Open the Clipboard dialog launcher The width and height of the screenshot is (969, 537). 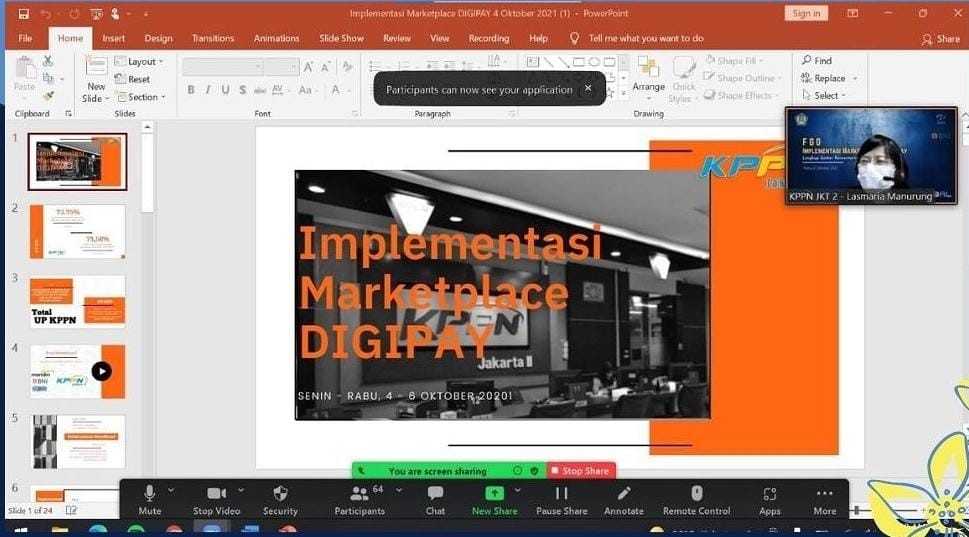click(x=68, y=114)
